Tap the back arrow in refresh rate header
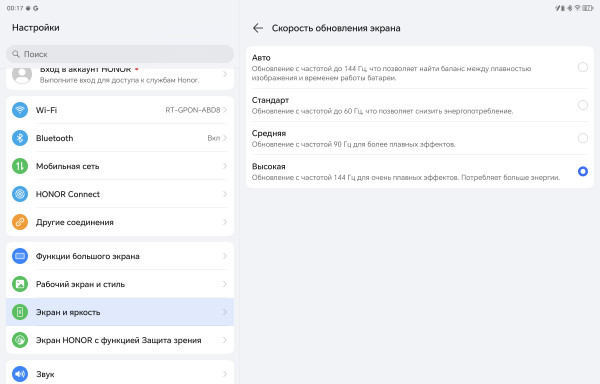The width and height of the screenshot is (600, 384). (258, 28)
